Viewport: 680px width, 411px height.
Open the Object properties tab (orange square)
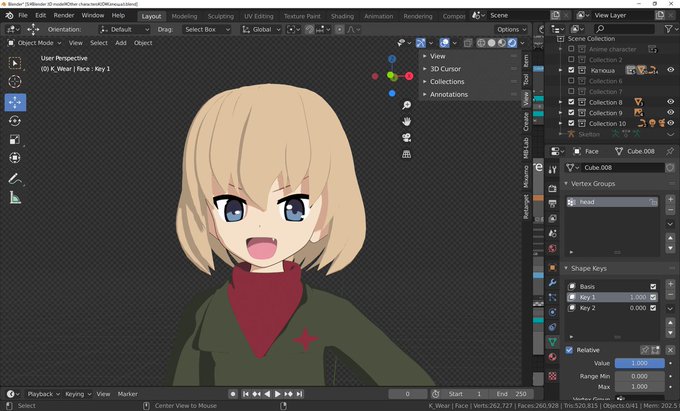[552, 267]
